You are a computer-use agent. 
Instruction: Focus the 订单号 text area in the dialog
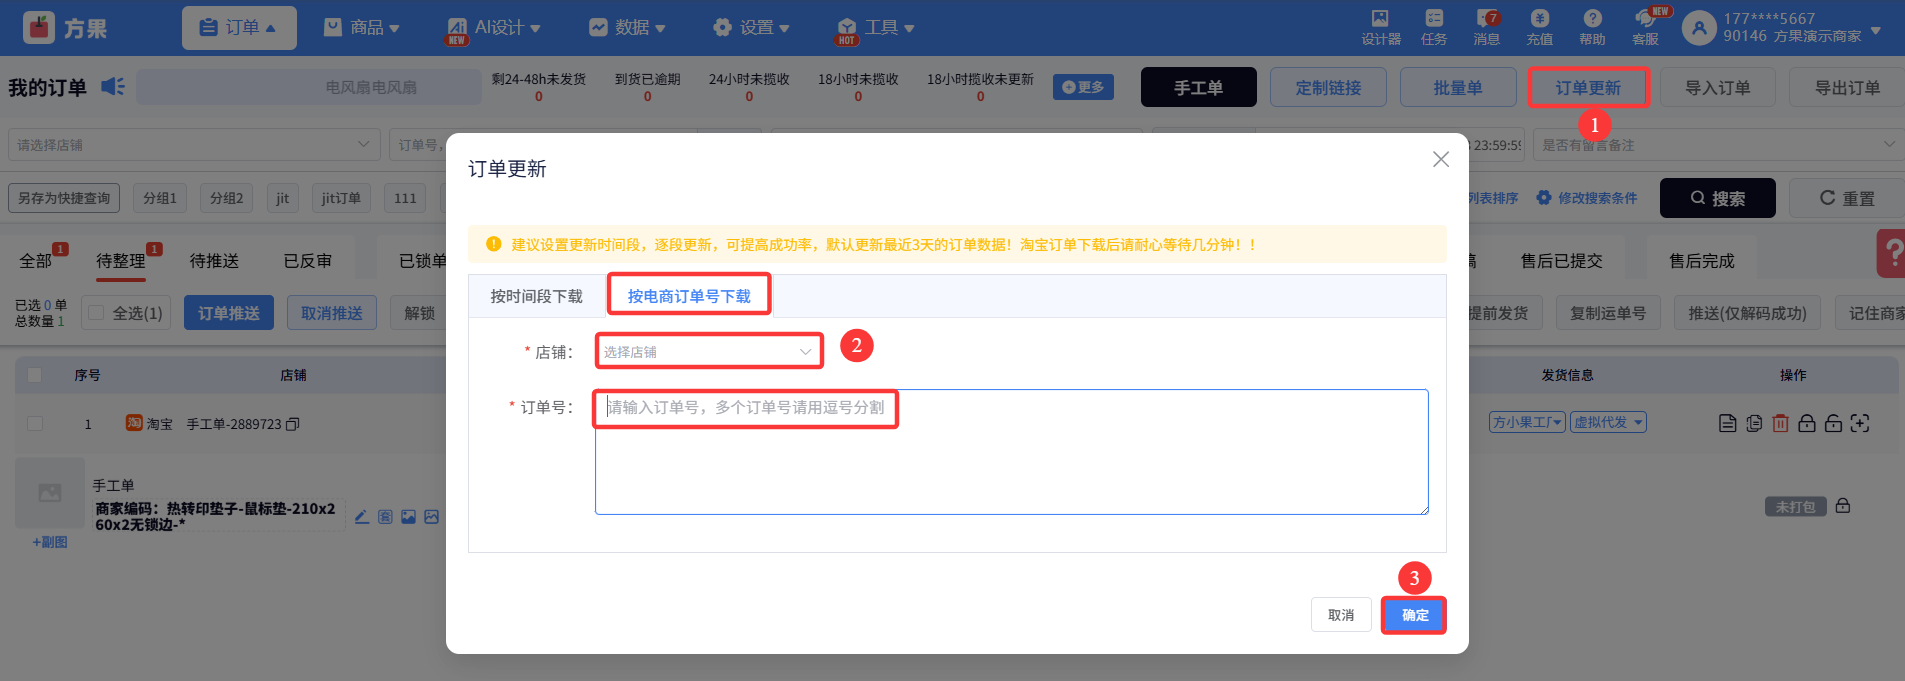tap(1011, 452)
